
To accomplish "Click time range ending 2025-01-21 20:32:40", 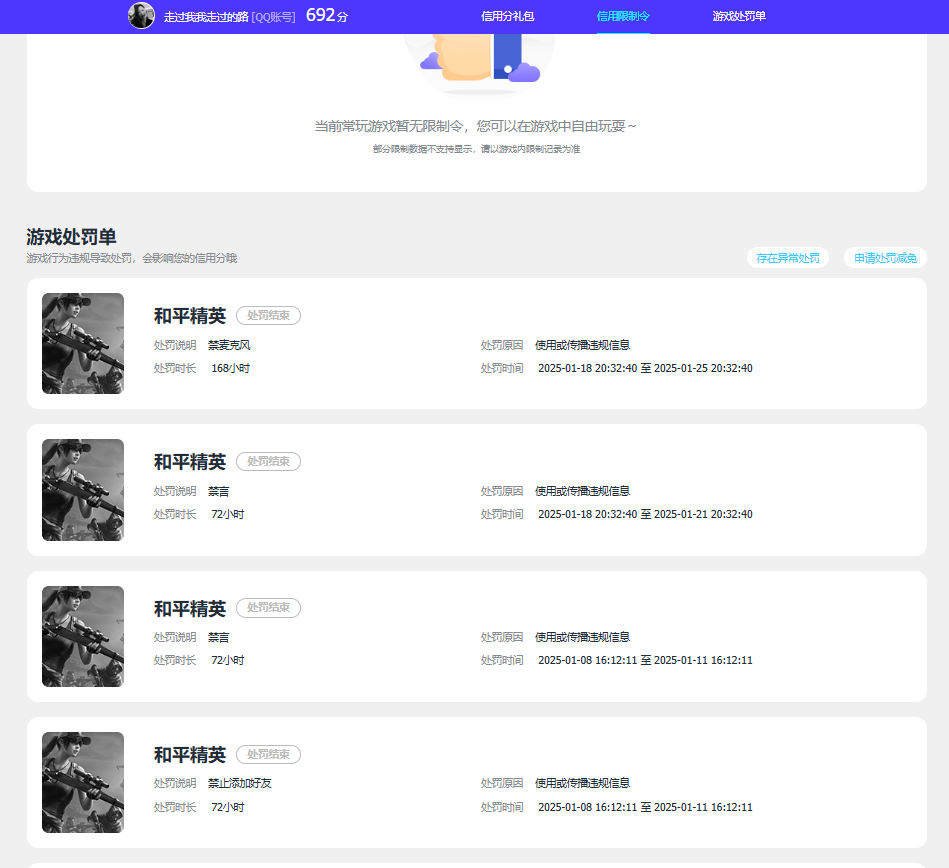I will pyautogui.click(x=645, y=514).
